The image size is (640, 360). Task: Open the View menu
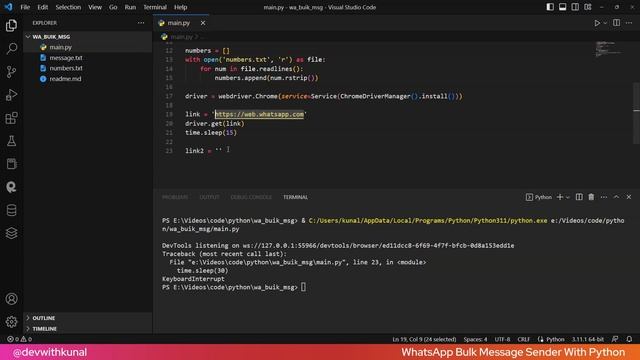coord(95,7)
